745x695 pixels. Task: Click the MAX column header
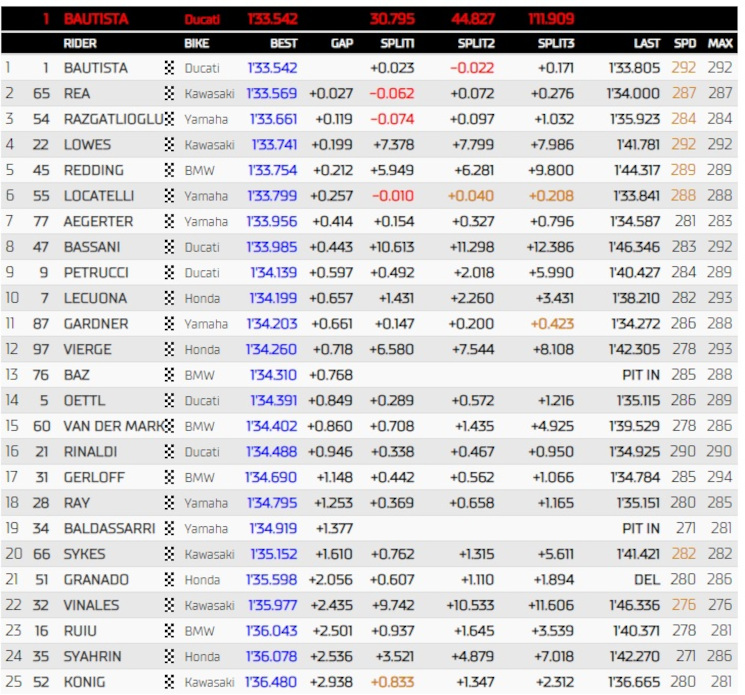720,44
